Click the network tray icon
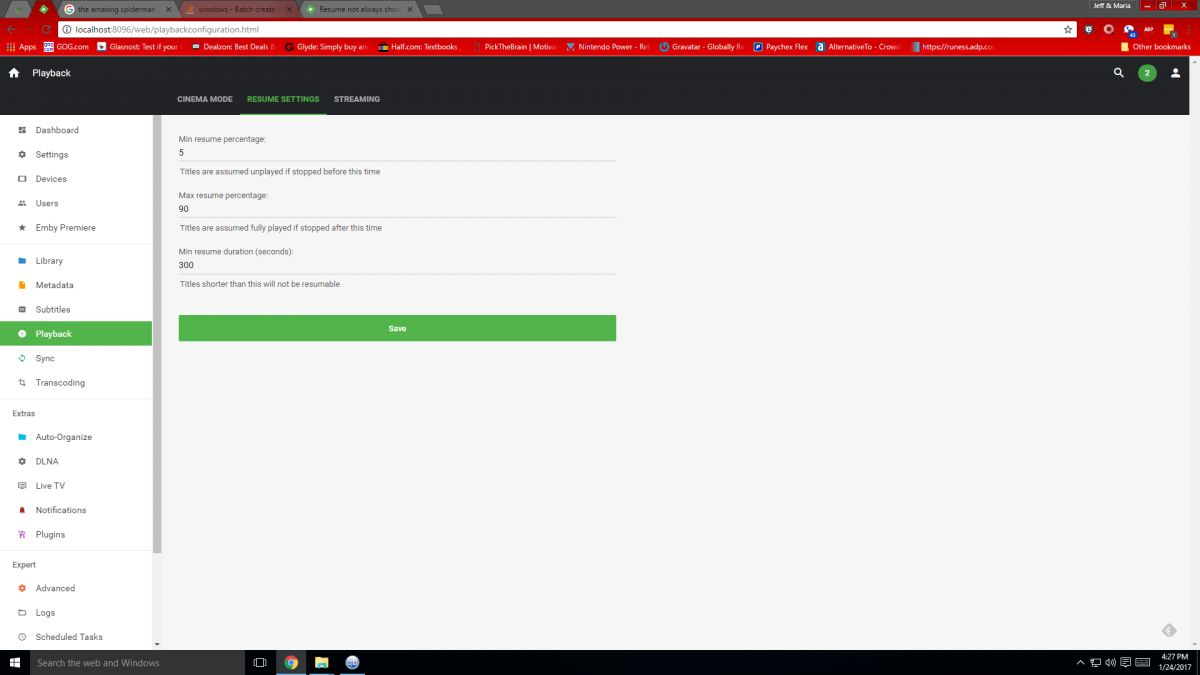Viewport: 1200px width, 675px height. tap(1095, 662)
